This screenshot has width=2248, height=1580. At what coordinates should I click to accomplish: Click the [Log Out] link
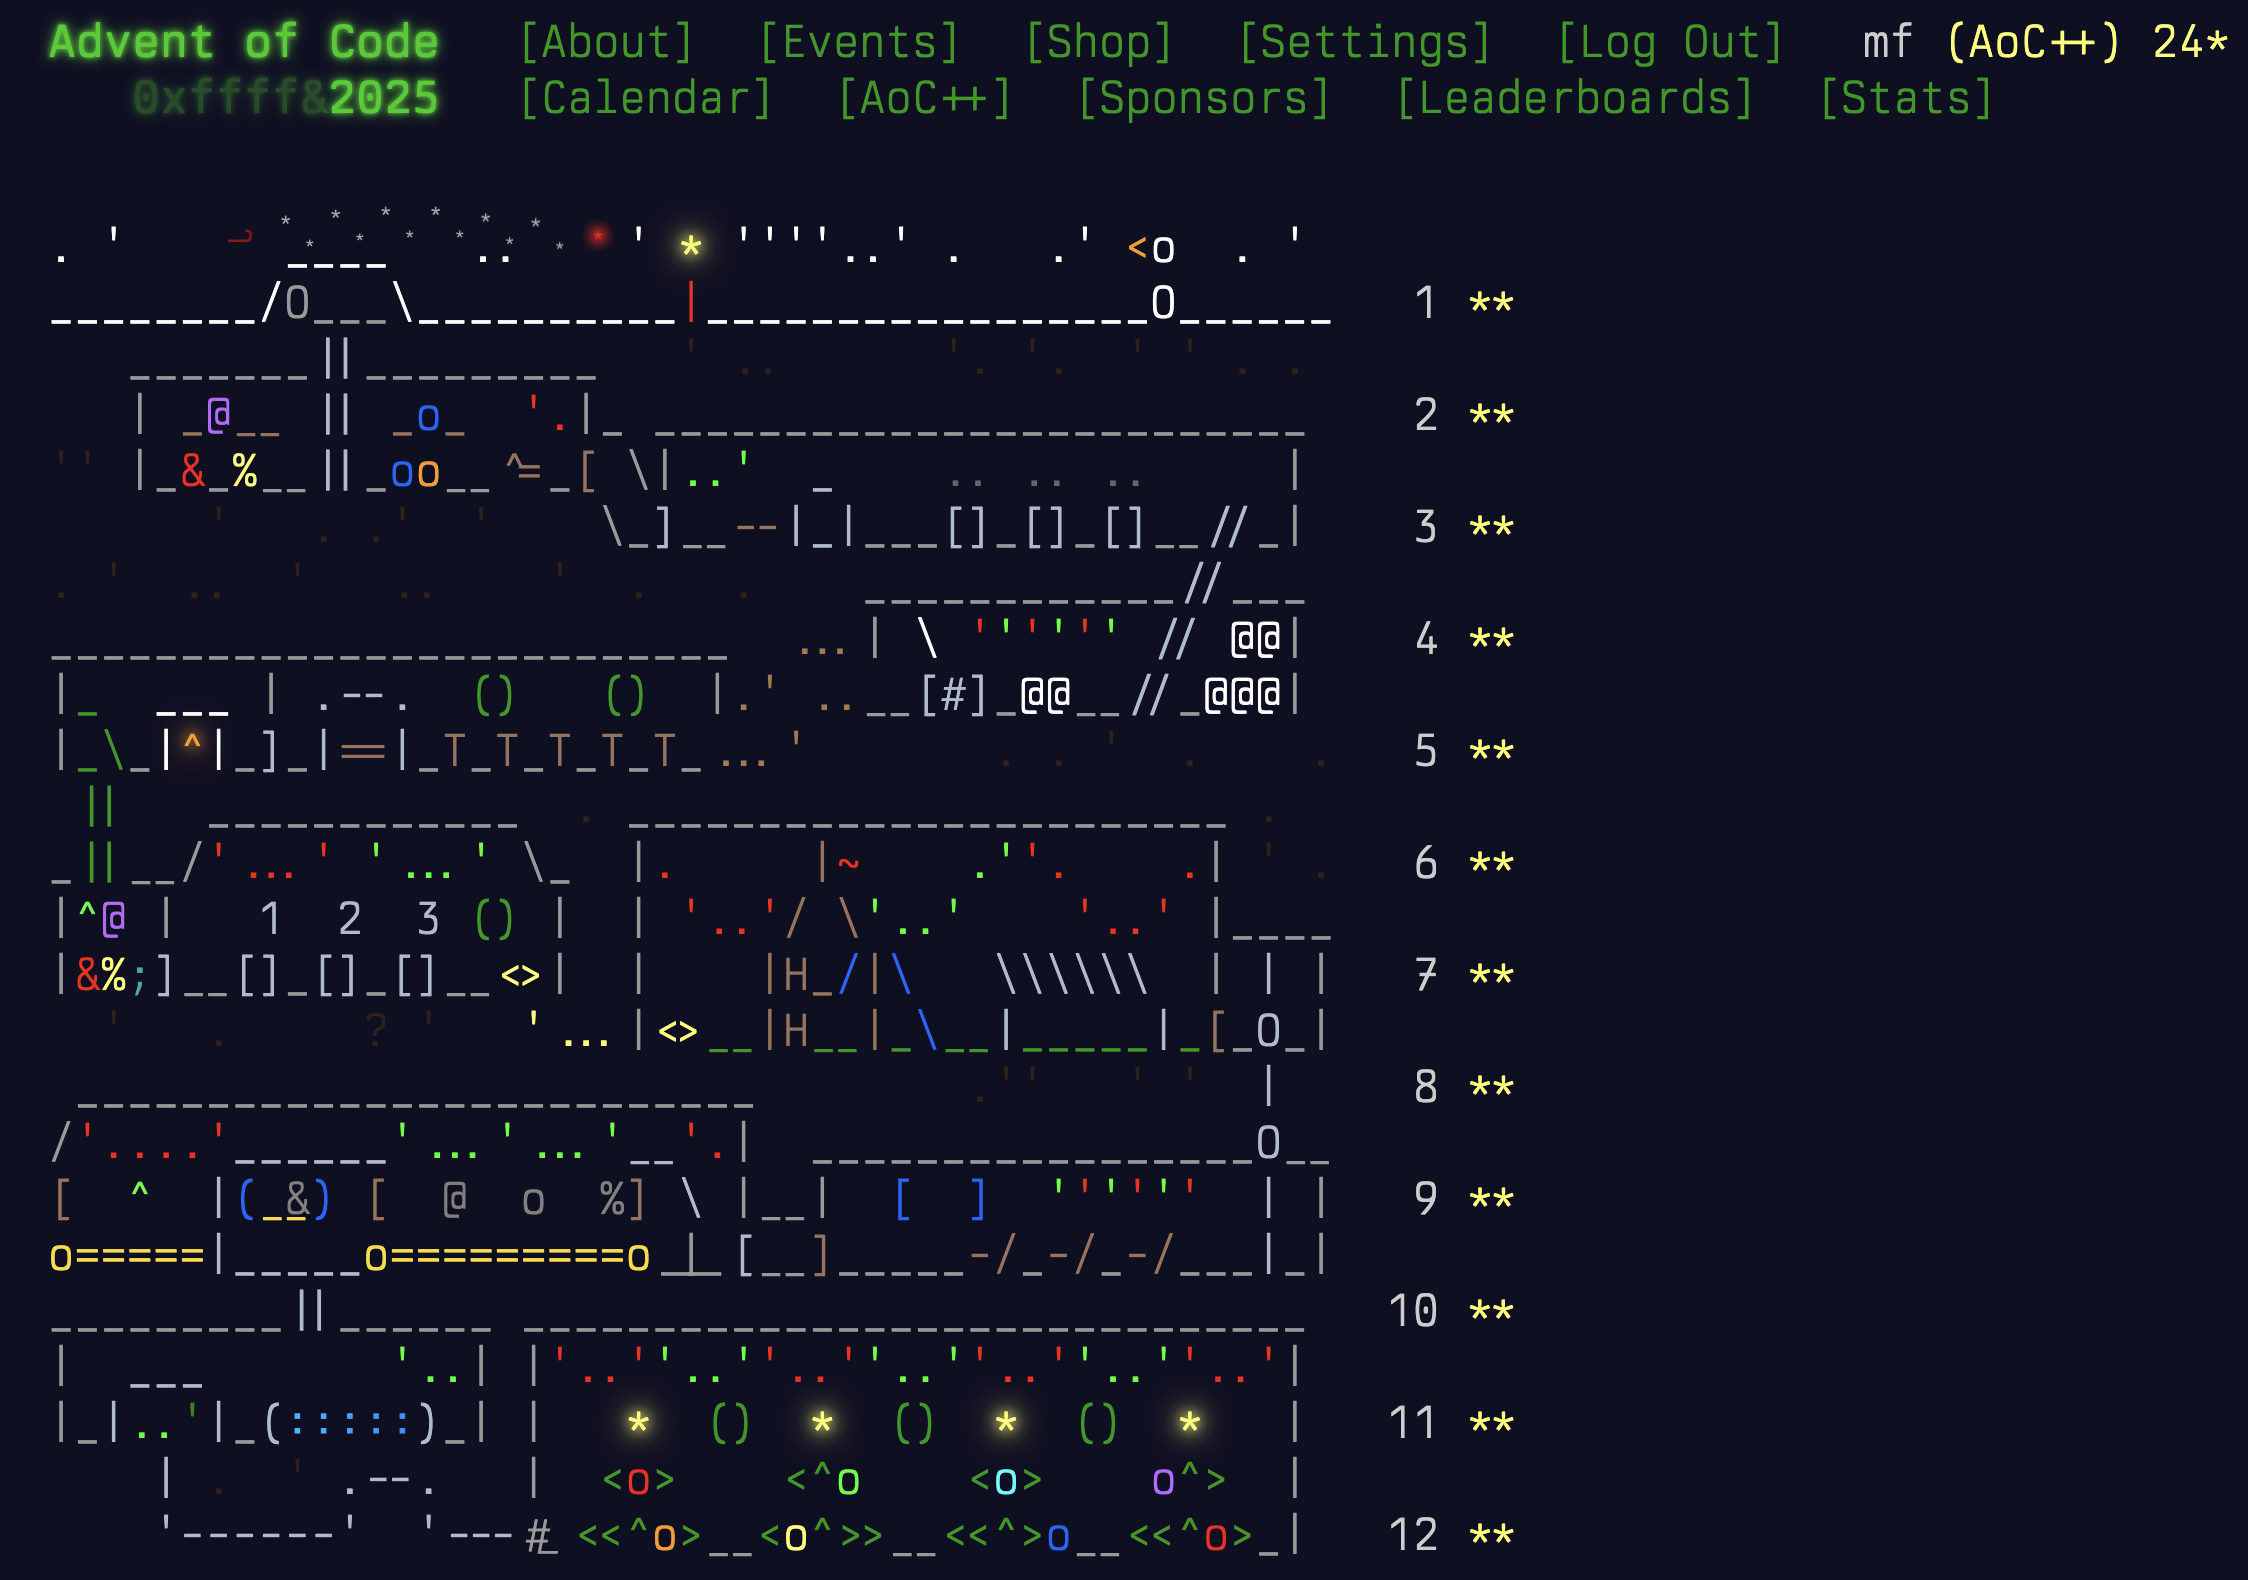coord(1670,43)
